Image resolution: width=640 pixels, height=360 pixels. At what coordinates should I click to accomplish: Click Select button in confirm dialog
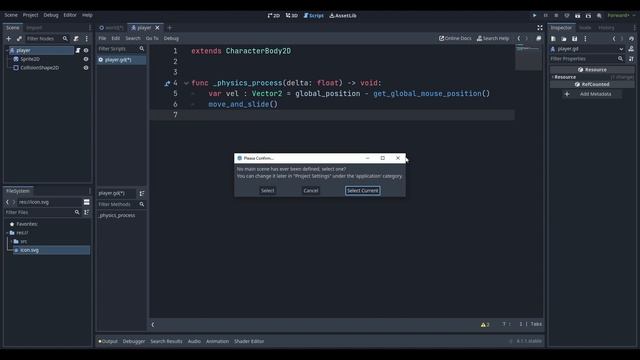[267, 191]
